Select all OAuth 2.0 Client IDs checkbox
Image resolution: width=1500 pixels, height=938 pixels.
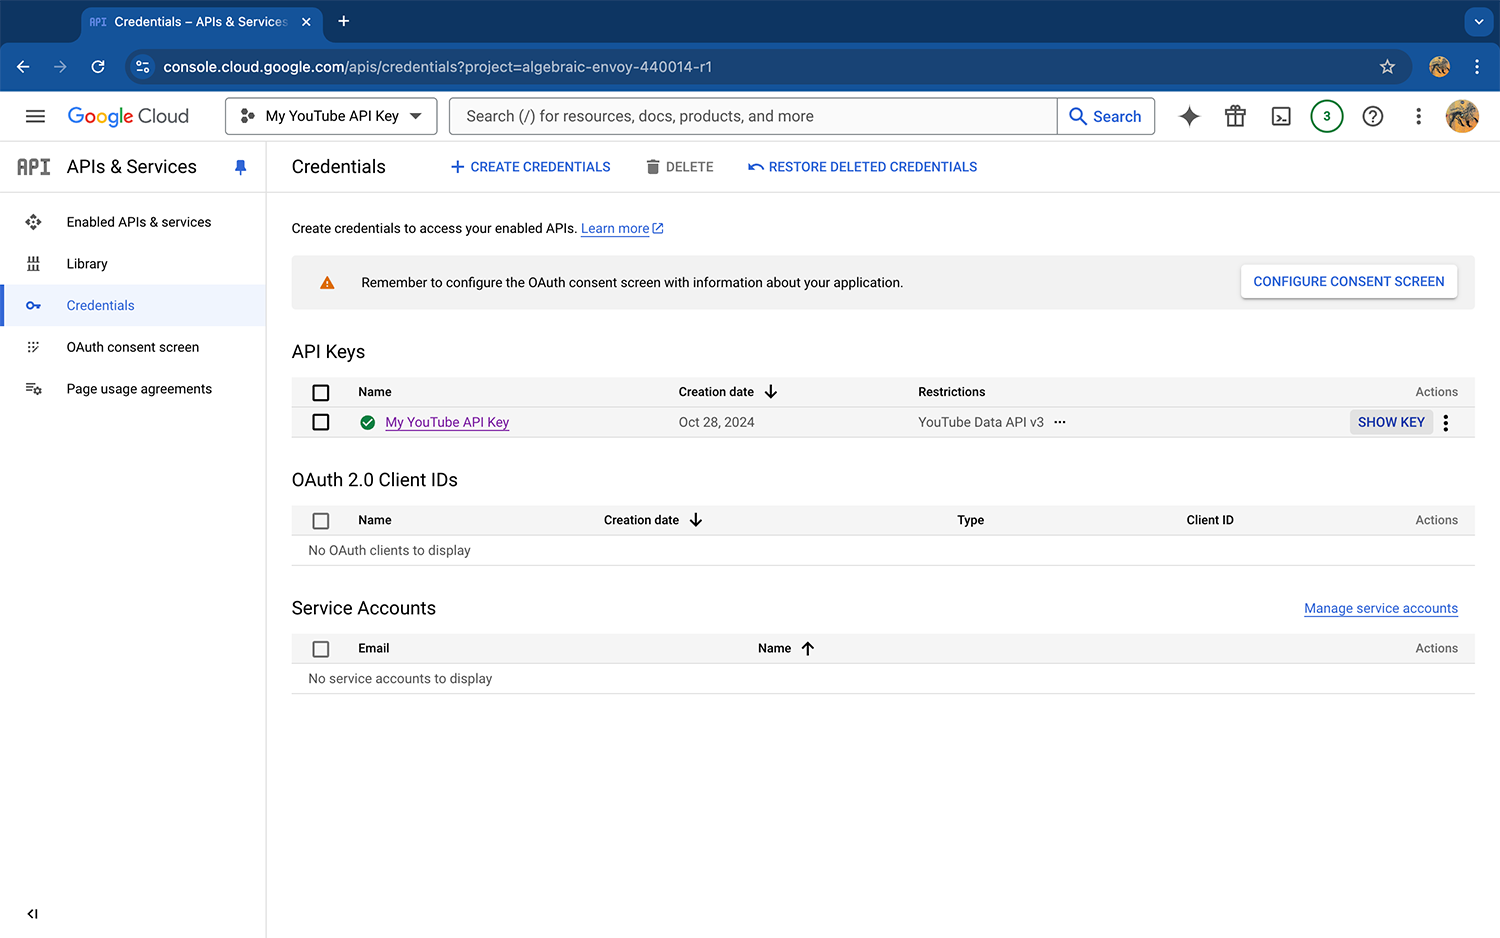[x=321, y=520]
